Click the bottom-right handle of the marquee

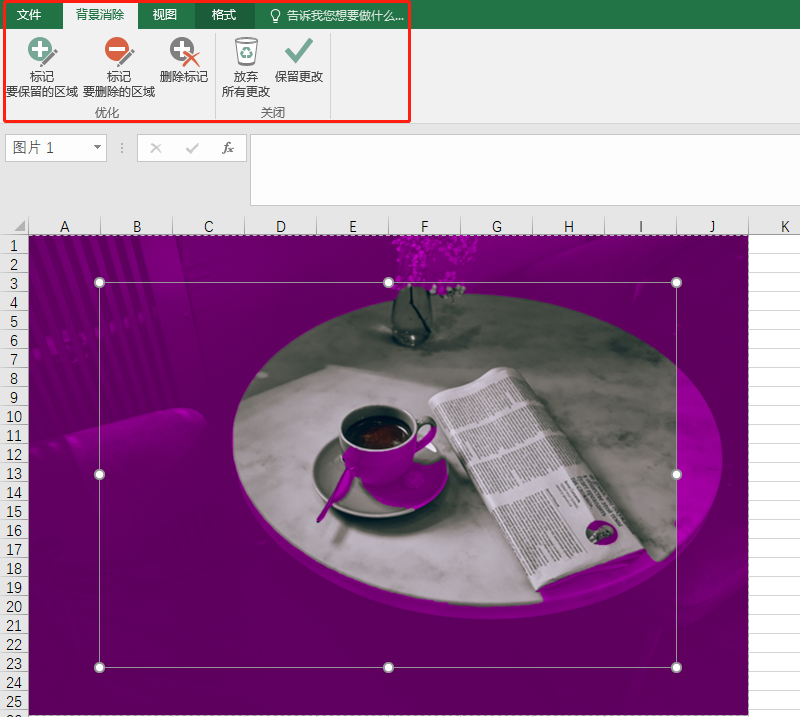[677, 667]
